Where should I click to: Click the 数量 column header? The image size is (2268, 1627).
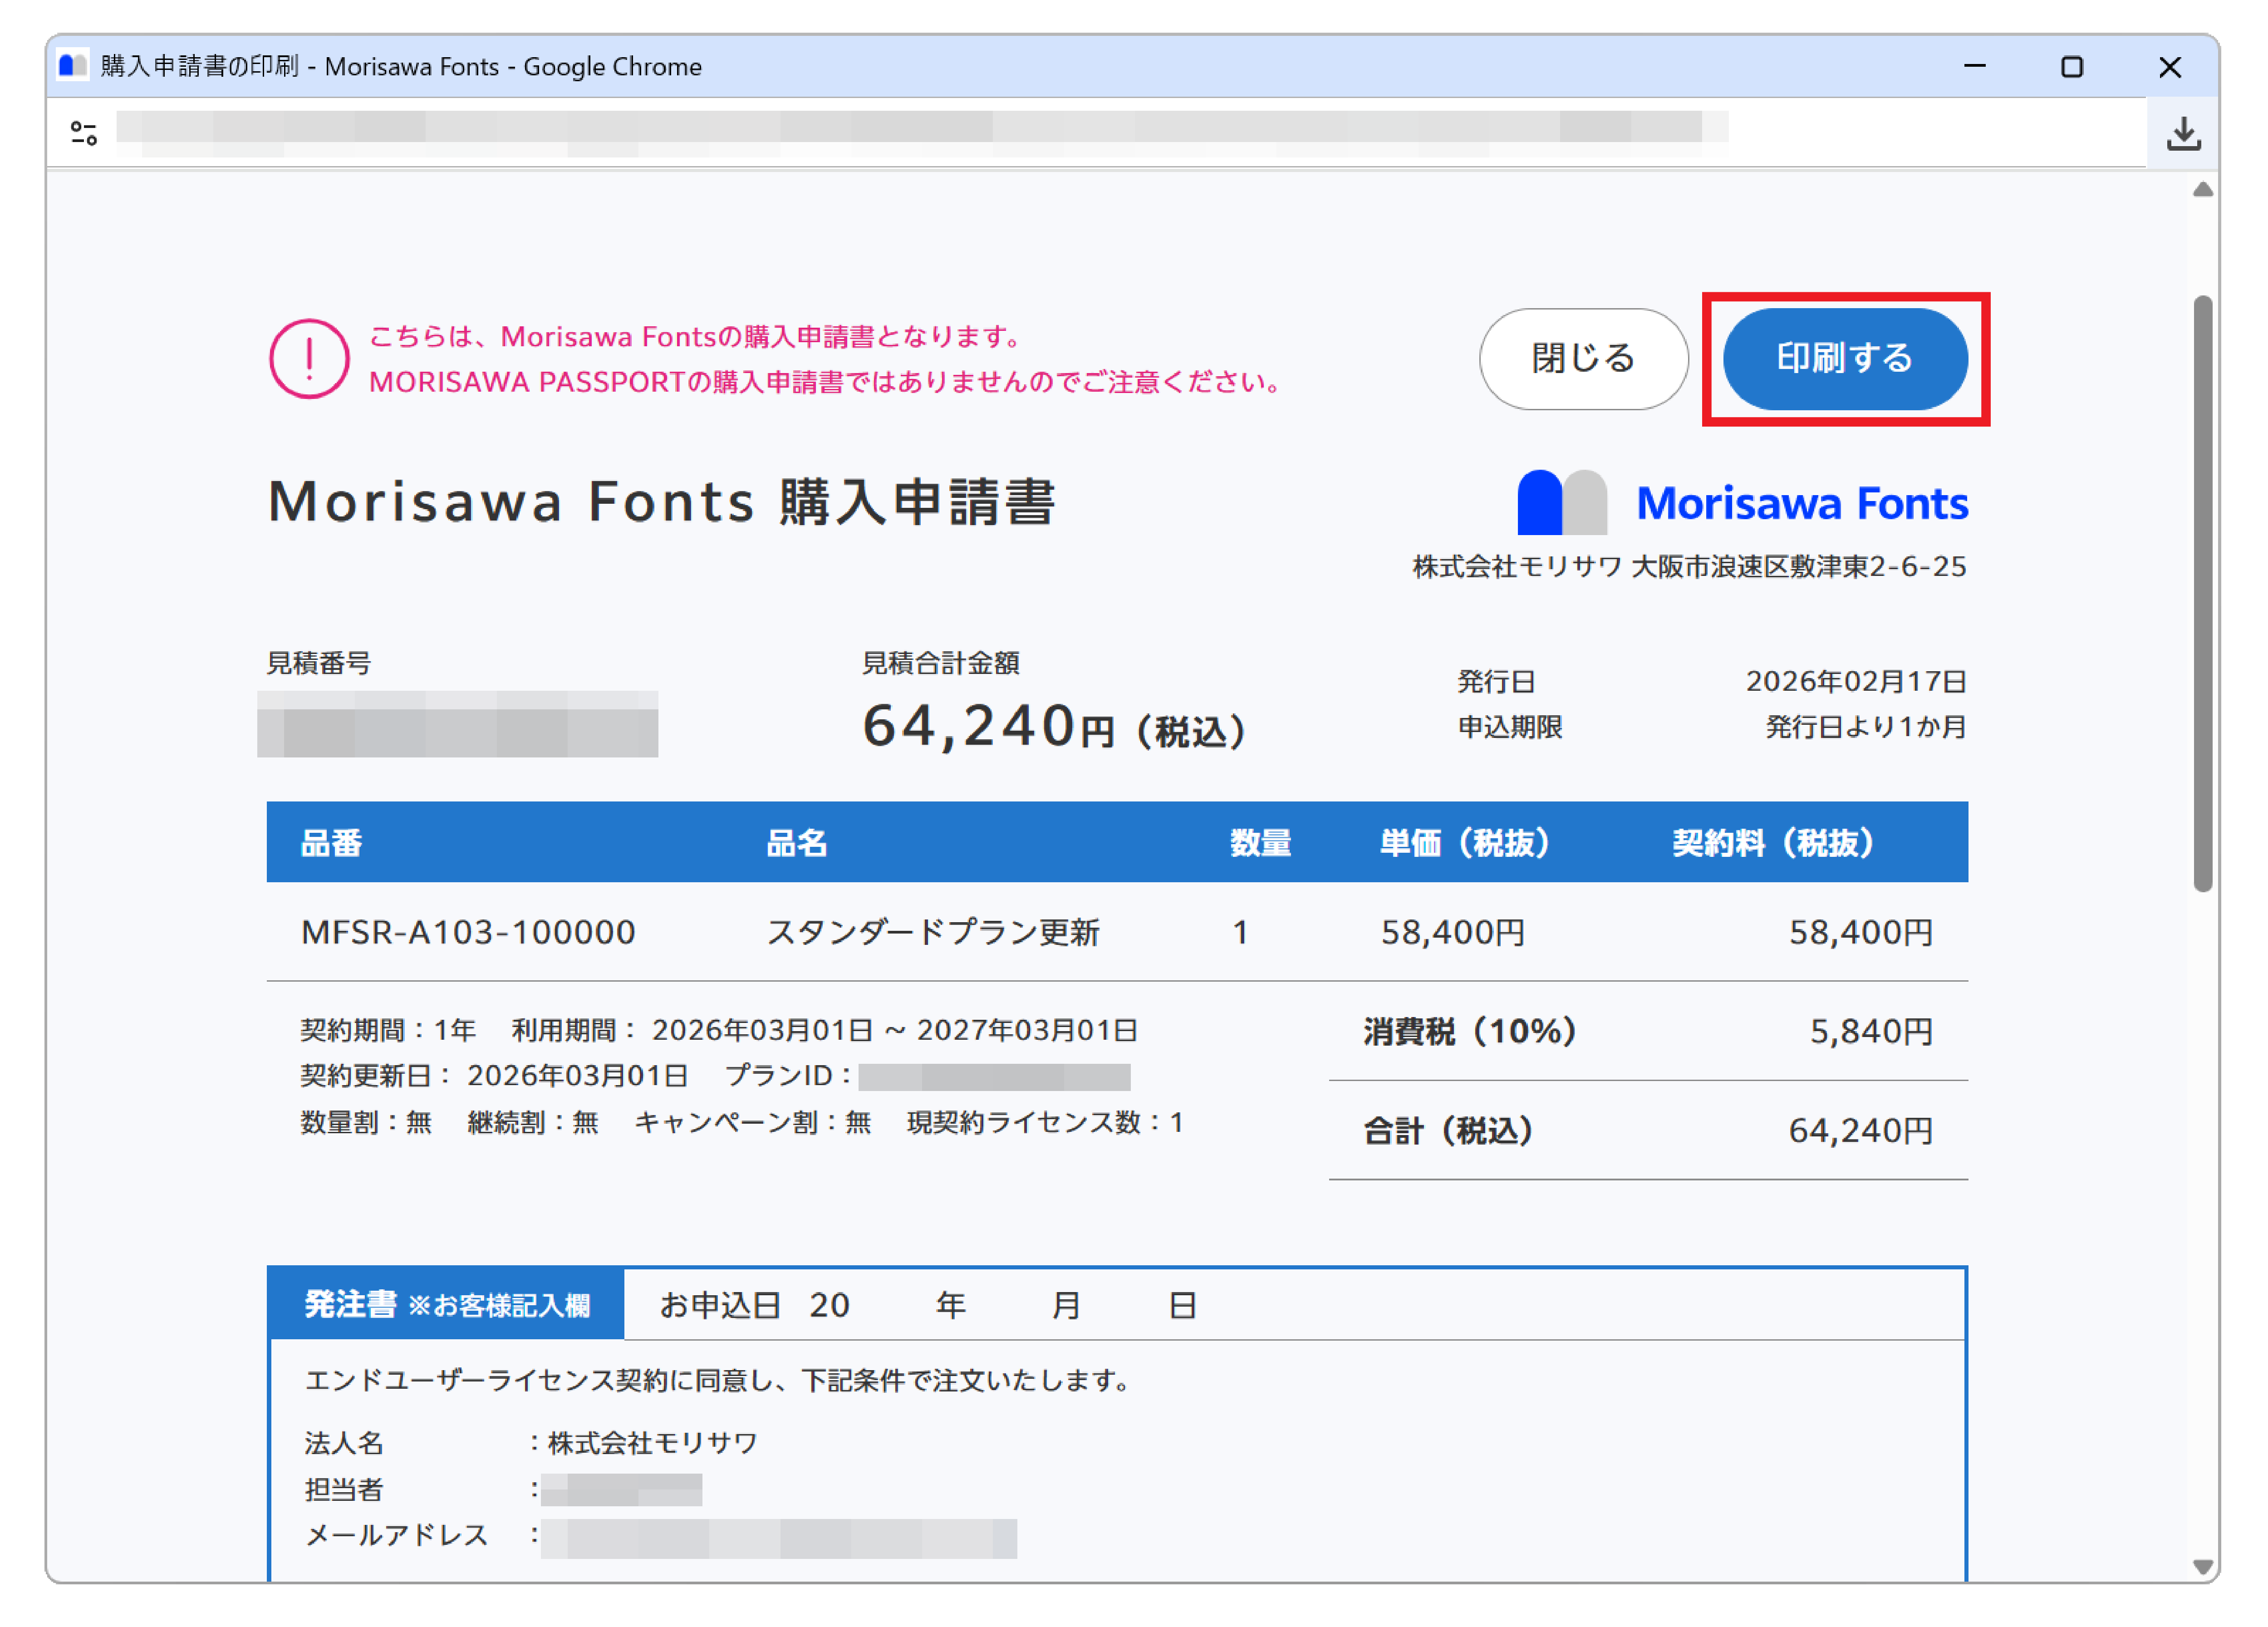pos(1260,843)
